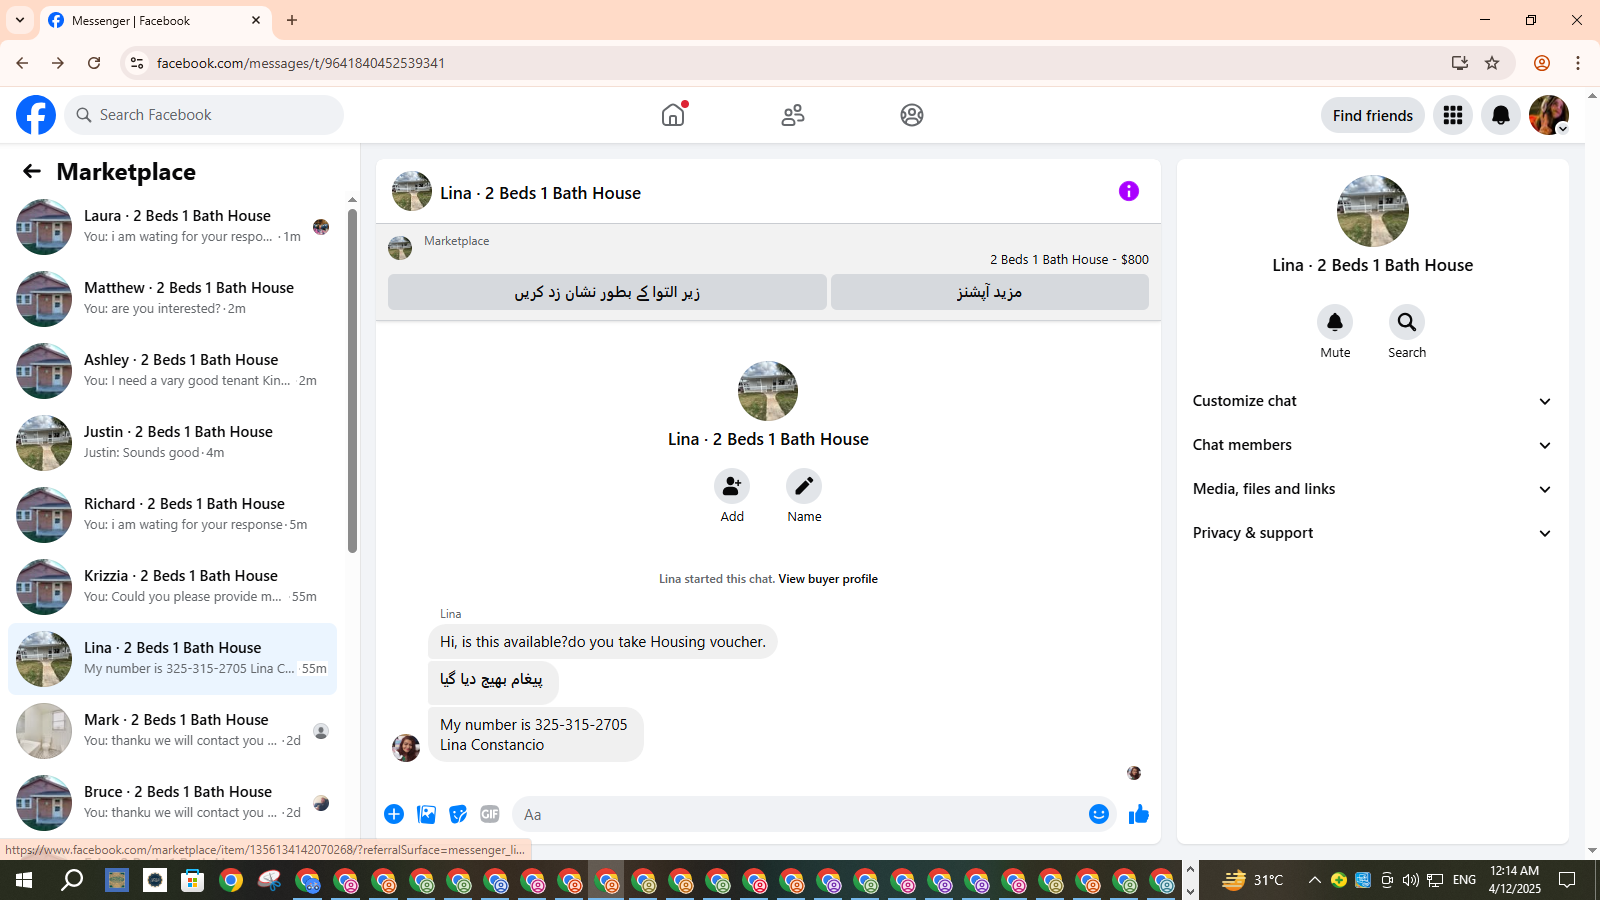
Task: Open chat with Justin
Action: 172,443
